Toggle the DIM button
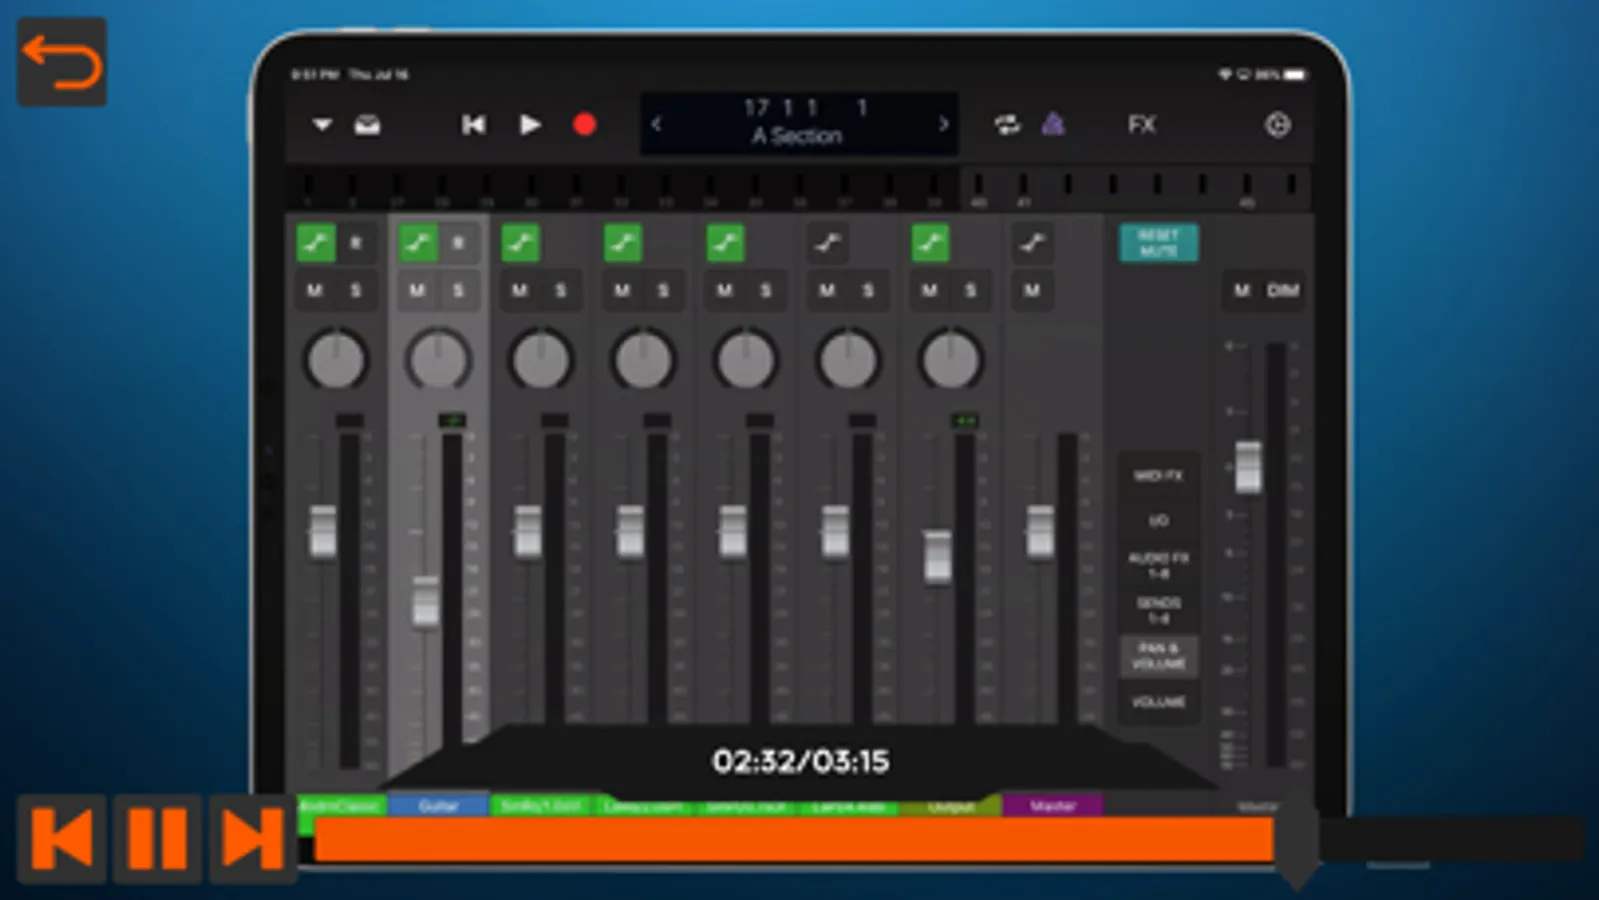 coord(1283,291)
